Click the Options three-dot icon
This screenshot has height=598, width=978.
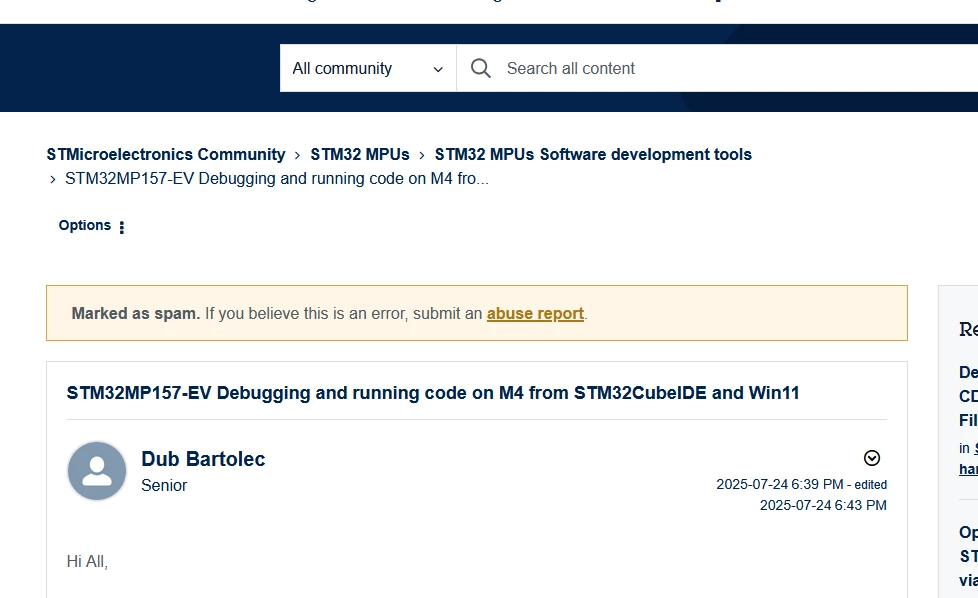point(122,227)
